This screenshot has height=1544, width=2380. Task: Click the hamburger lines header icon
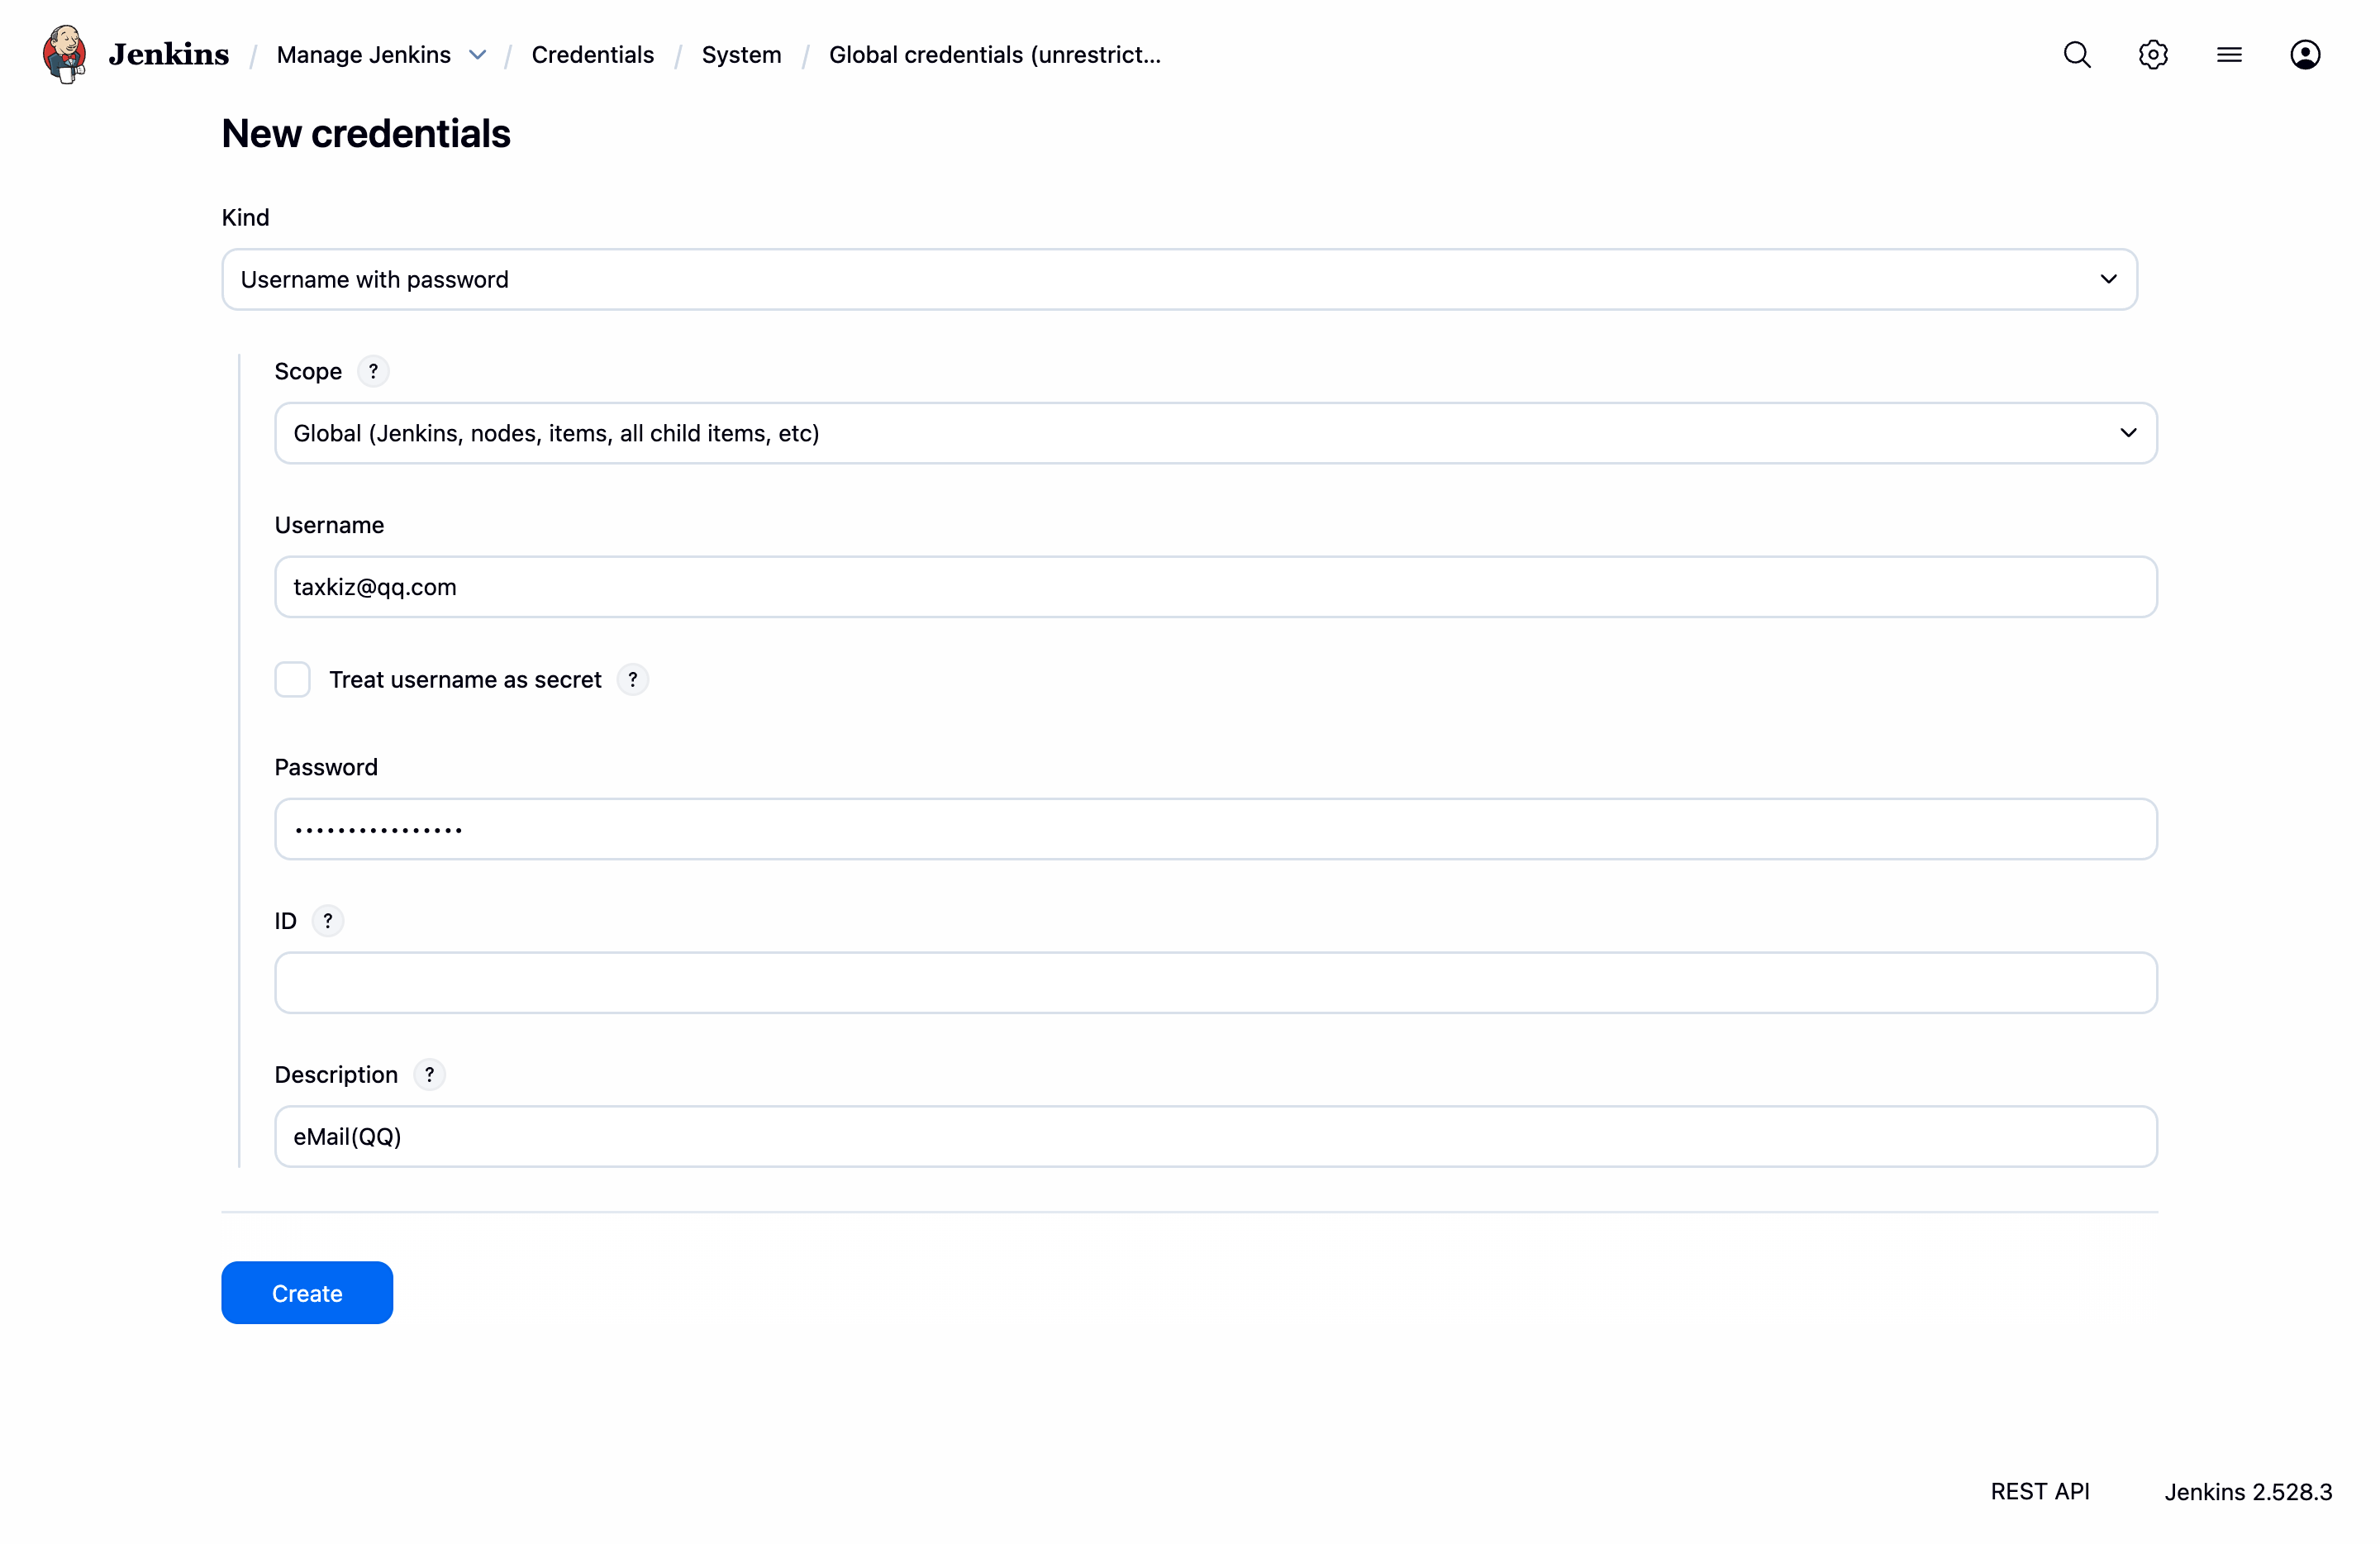click(2229, 54)
